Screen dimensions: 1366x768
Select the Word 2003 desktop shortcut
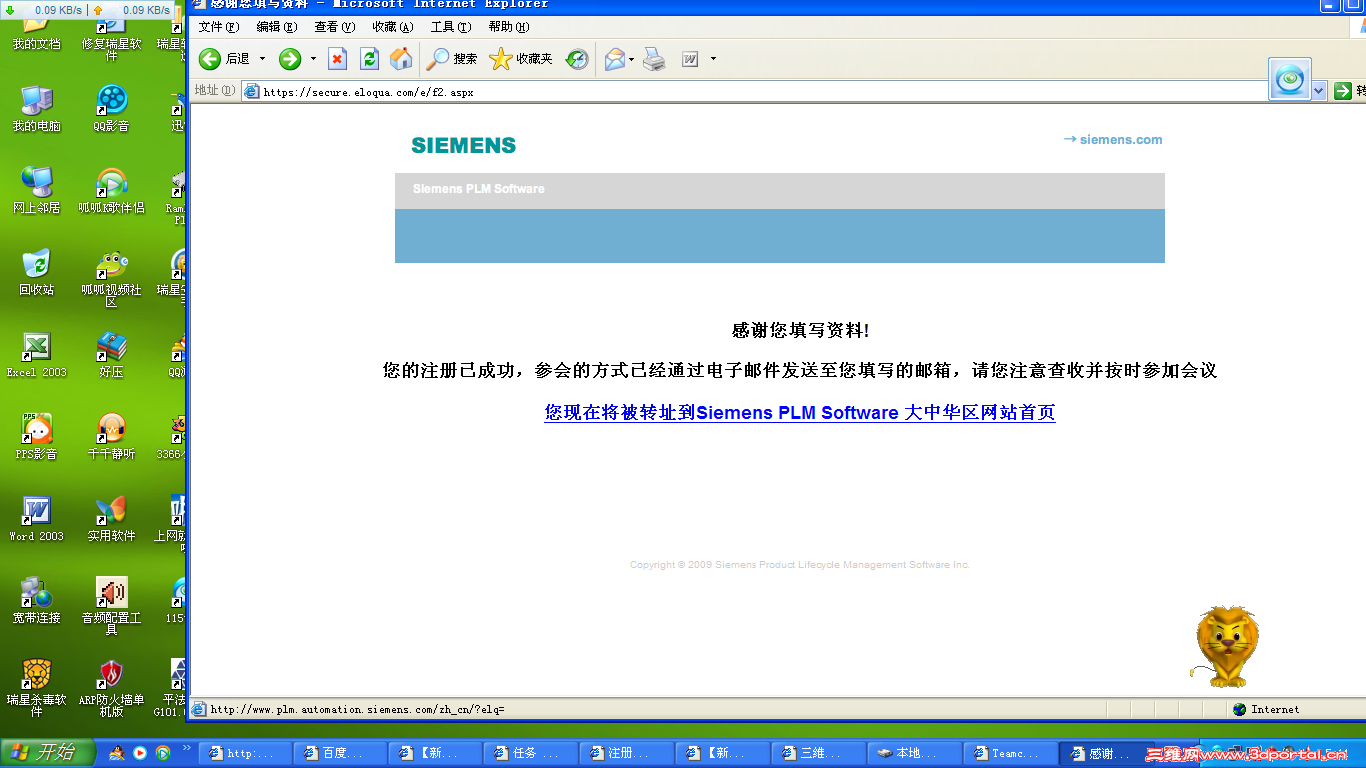pyautogui.click(x=37, y=518)
